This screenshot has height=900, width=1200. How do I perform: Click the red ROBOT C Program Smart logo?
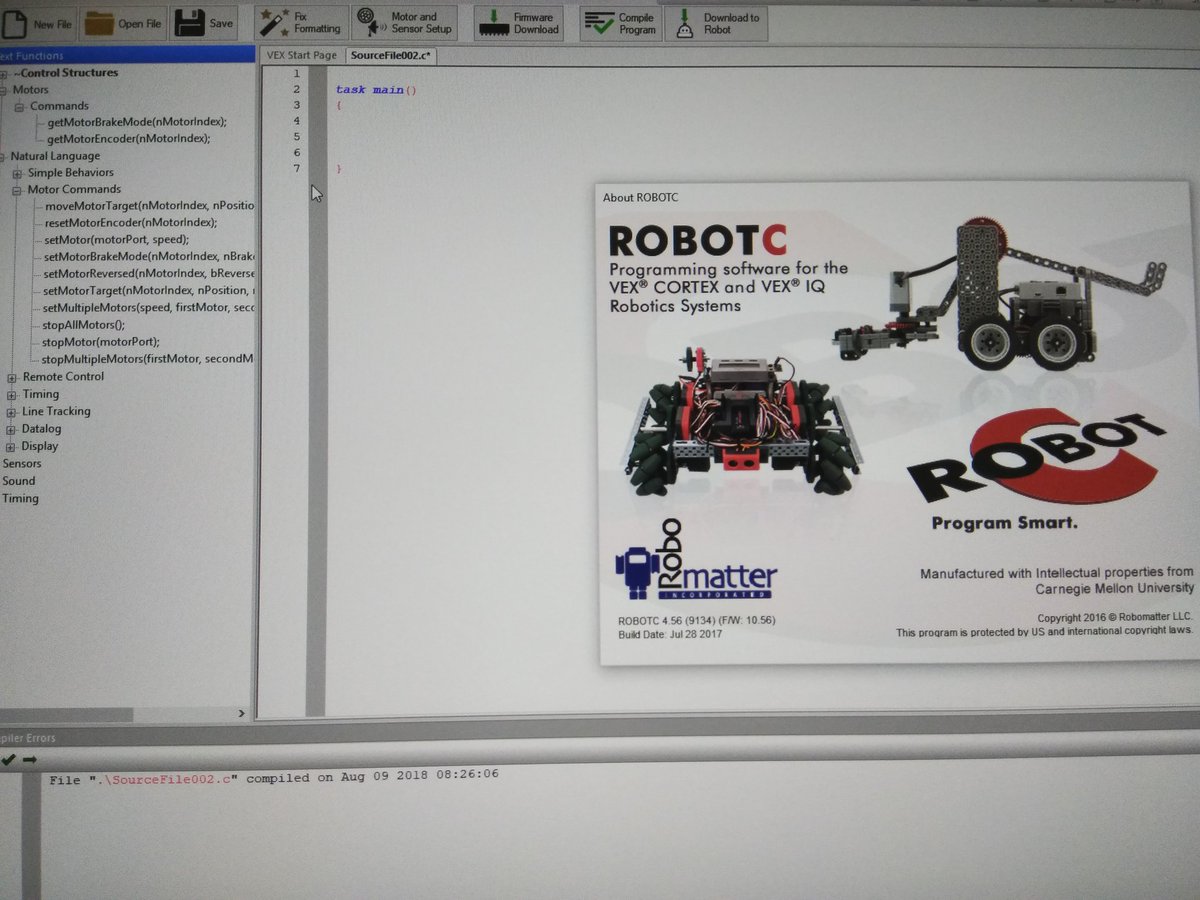point(1036,467)
